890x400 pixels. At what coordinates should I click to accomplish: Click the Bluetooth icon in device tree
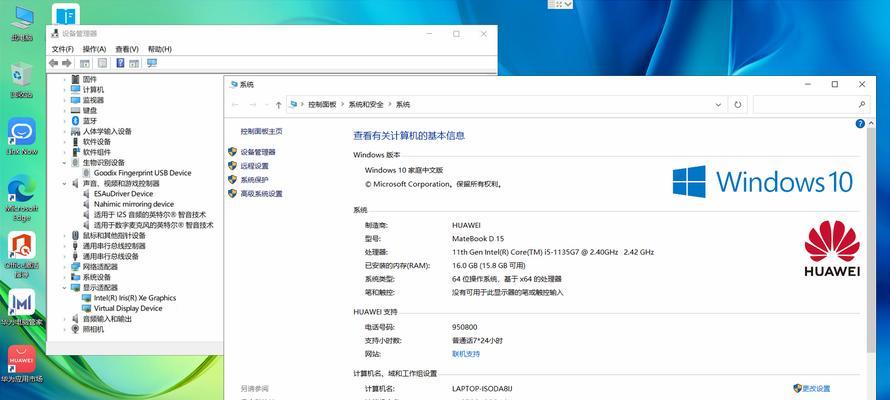[x=75, y=121]
